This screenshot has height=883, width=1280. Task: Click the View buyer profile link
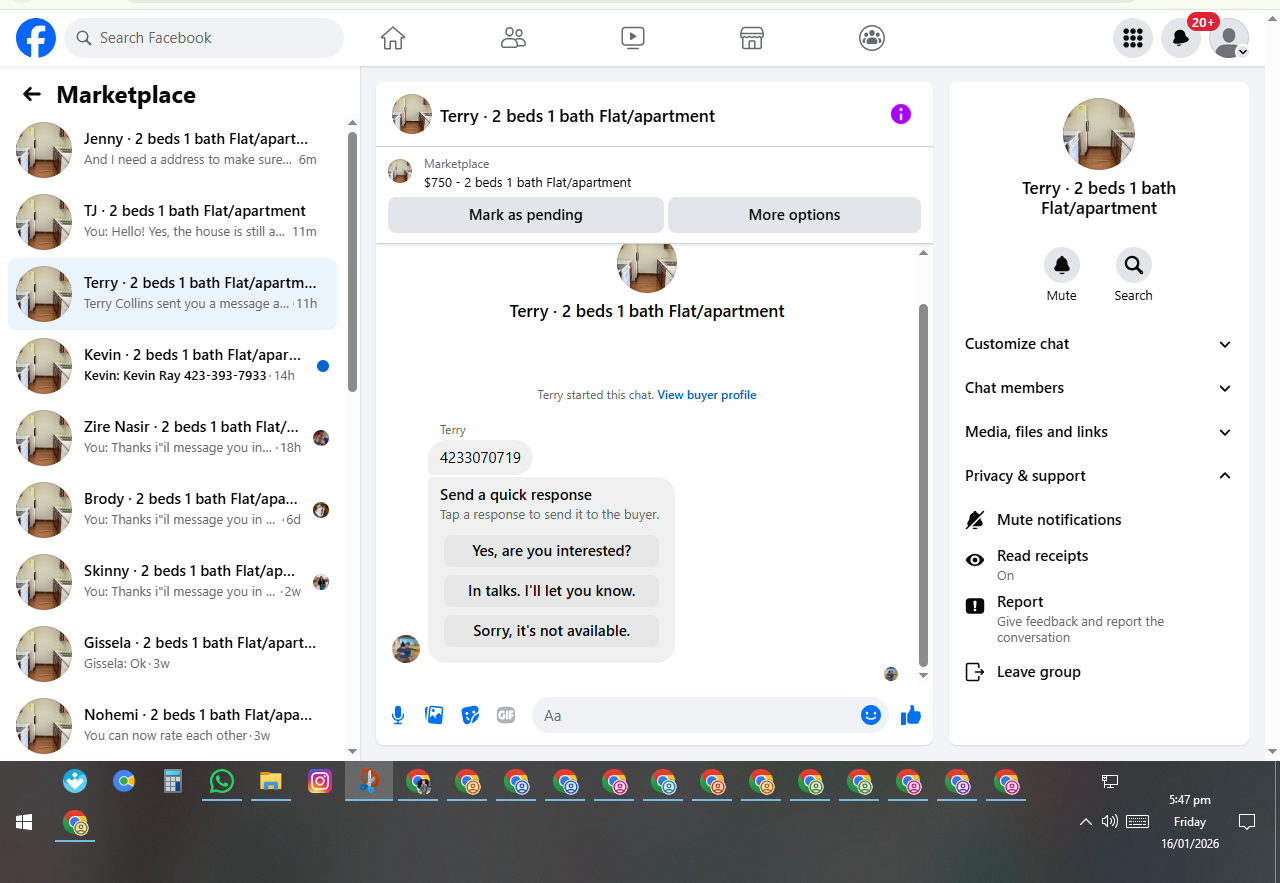[x=707, y=395]
